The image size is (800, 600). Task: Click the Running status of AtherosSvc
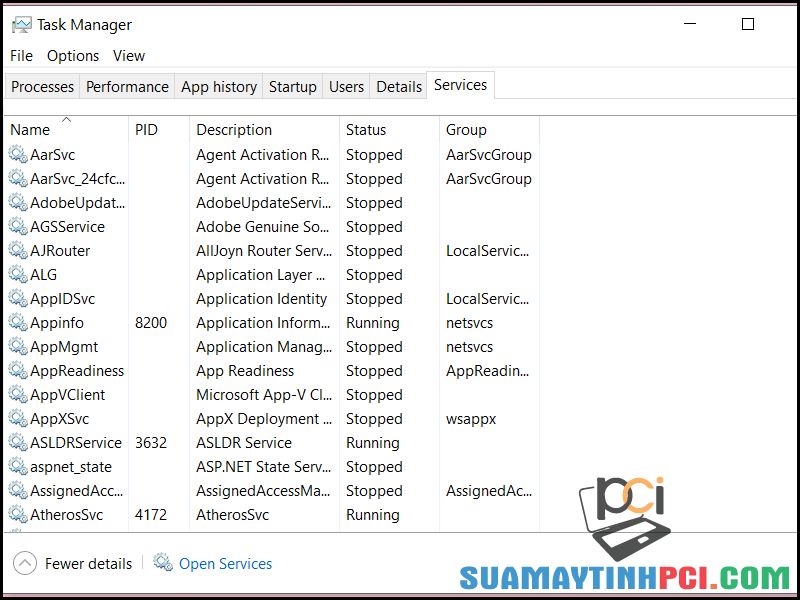pyautogui.click(x=373, y=515)
